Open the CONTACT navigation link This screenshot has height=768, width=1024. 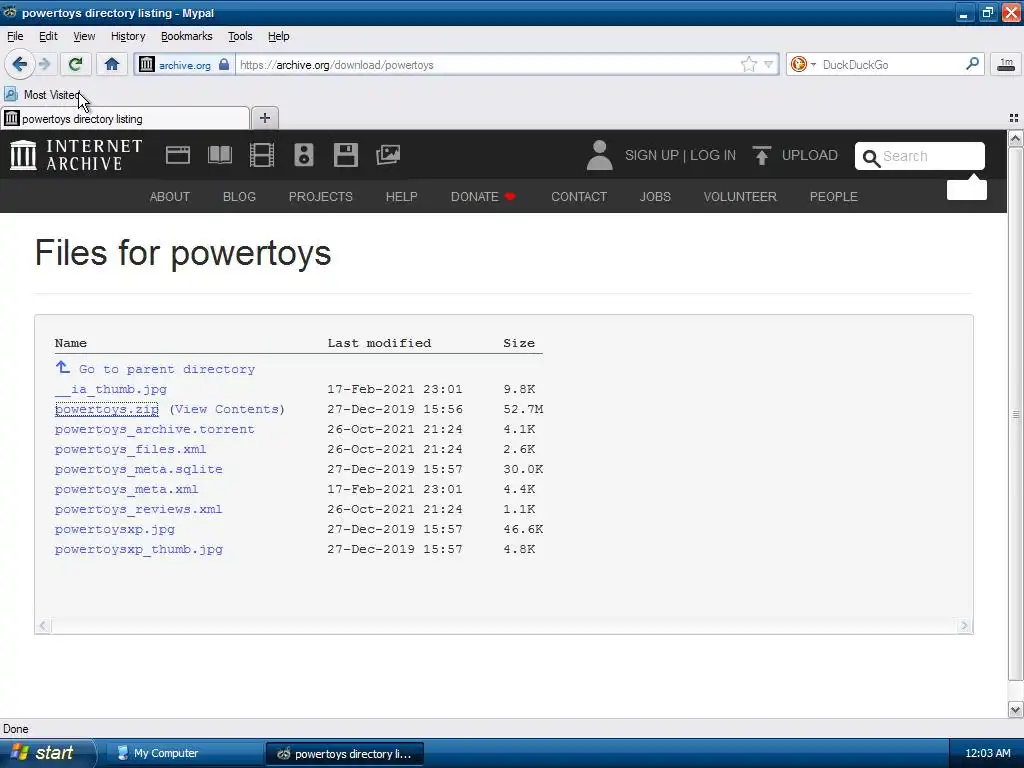(579, 197)
